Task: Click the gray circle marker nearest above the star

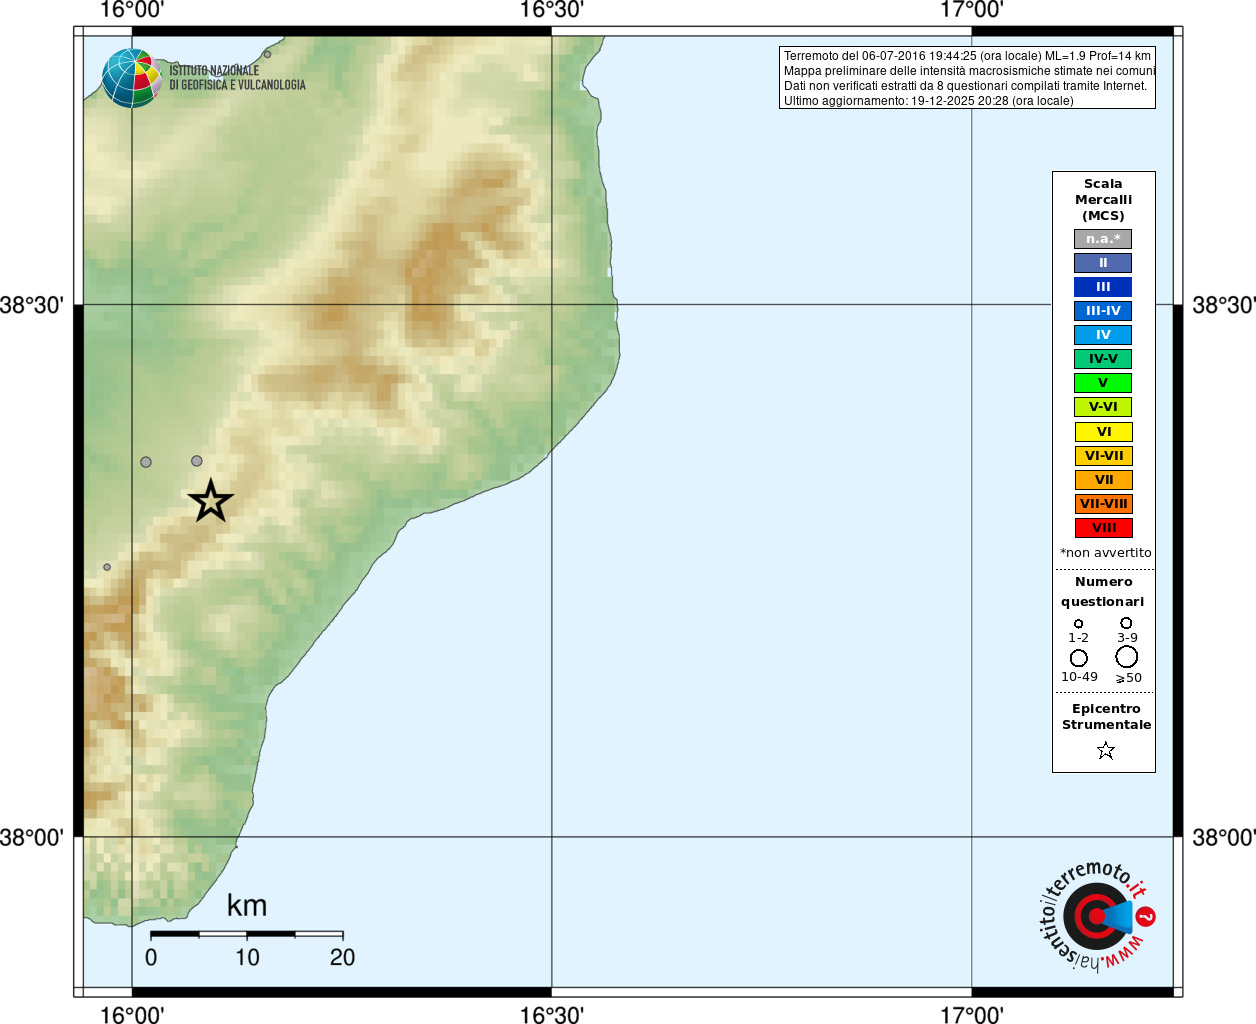Action: (x=197, y=461)
